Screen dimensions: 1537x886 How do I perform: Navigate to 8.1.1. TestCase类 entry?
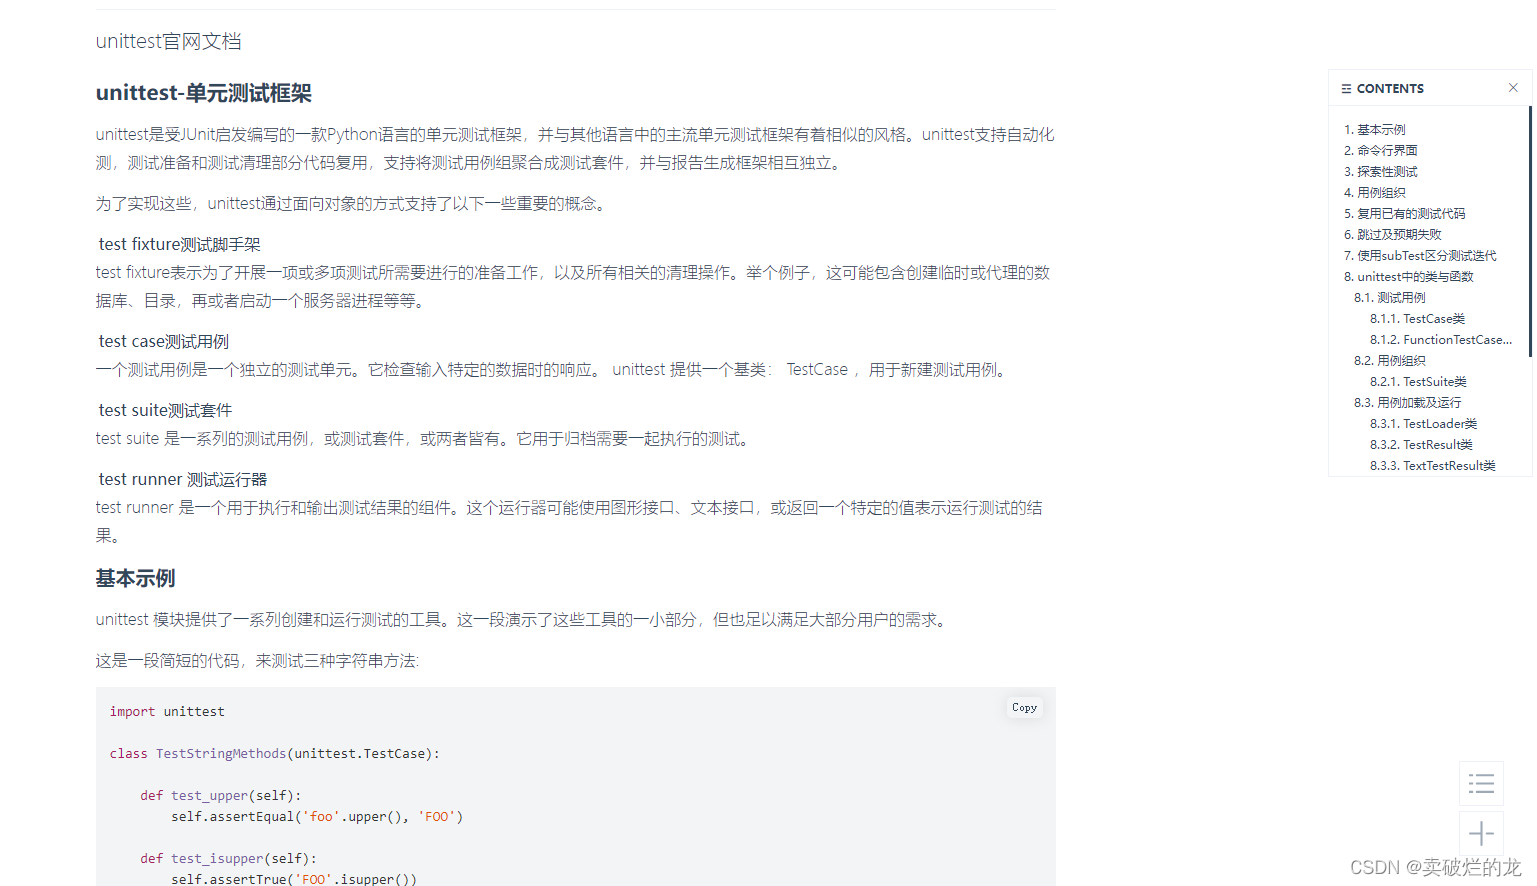coord(1417,318)
